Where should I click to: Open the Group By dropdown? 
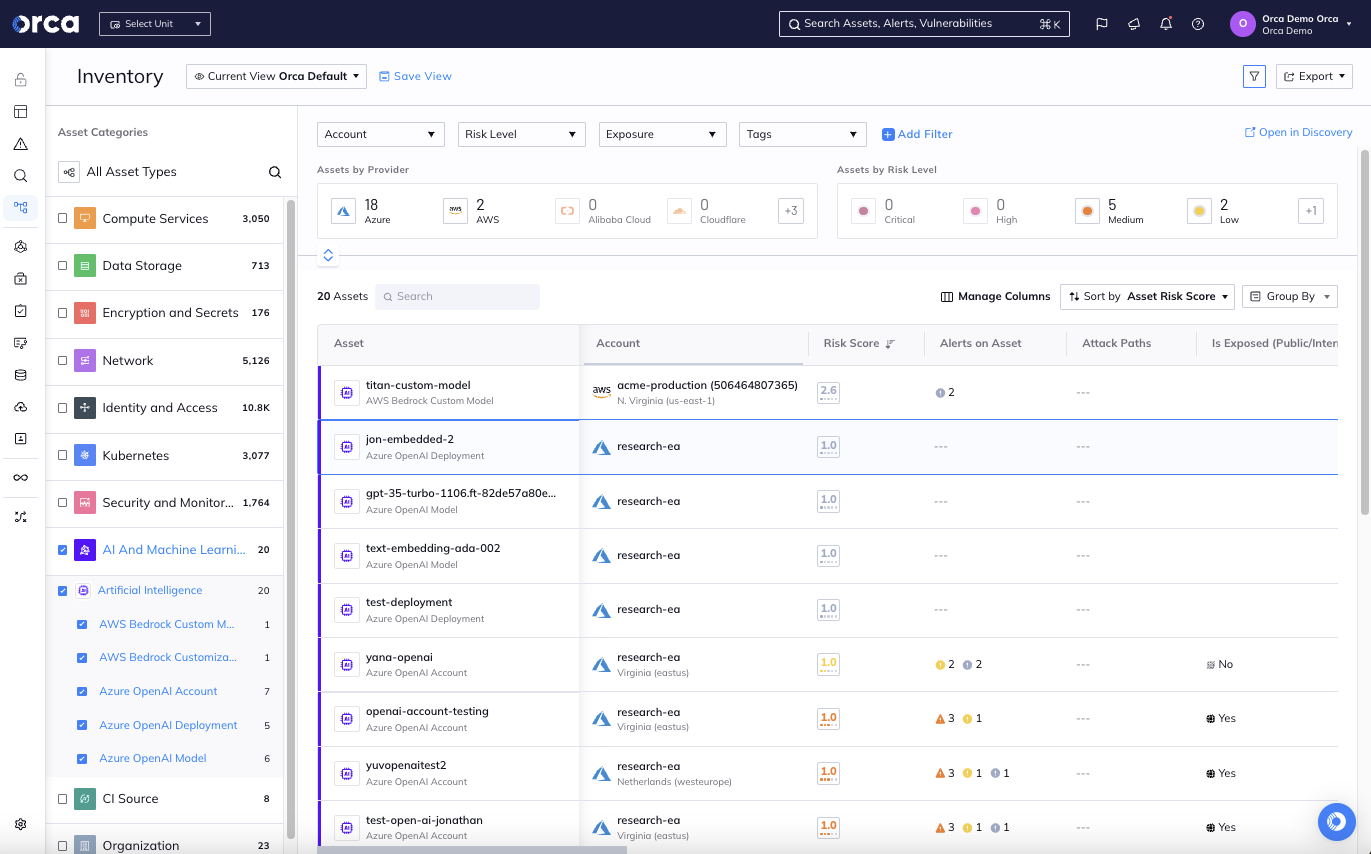click(x=1289, y=296)
